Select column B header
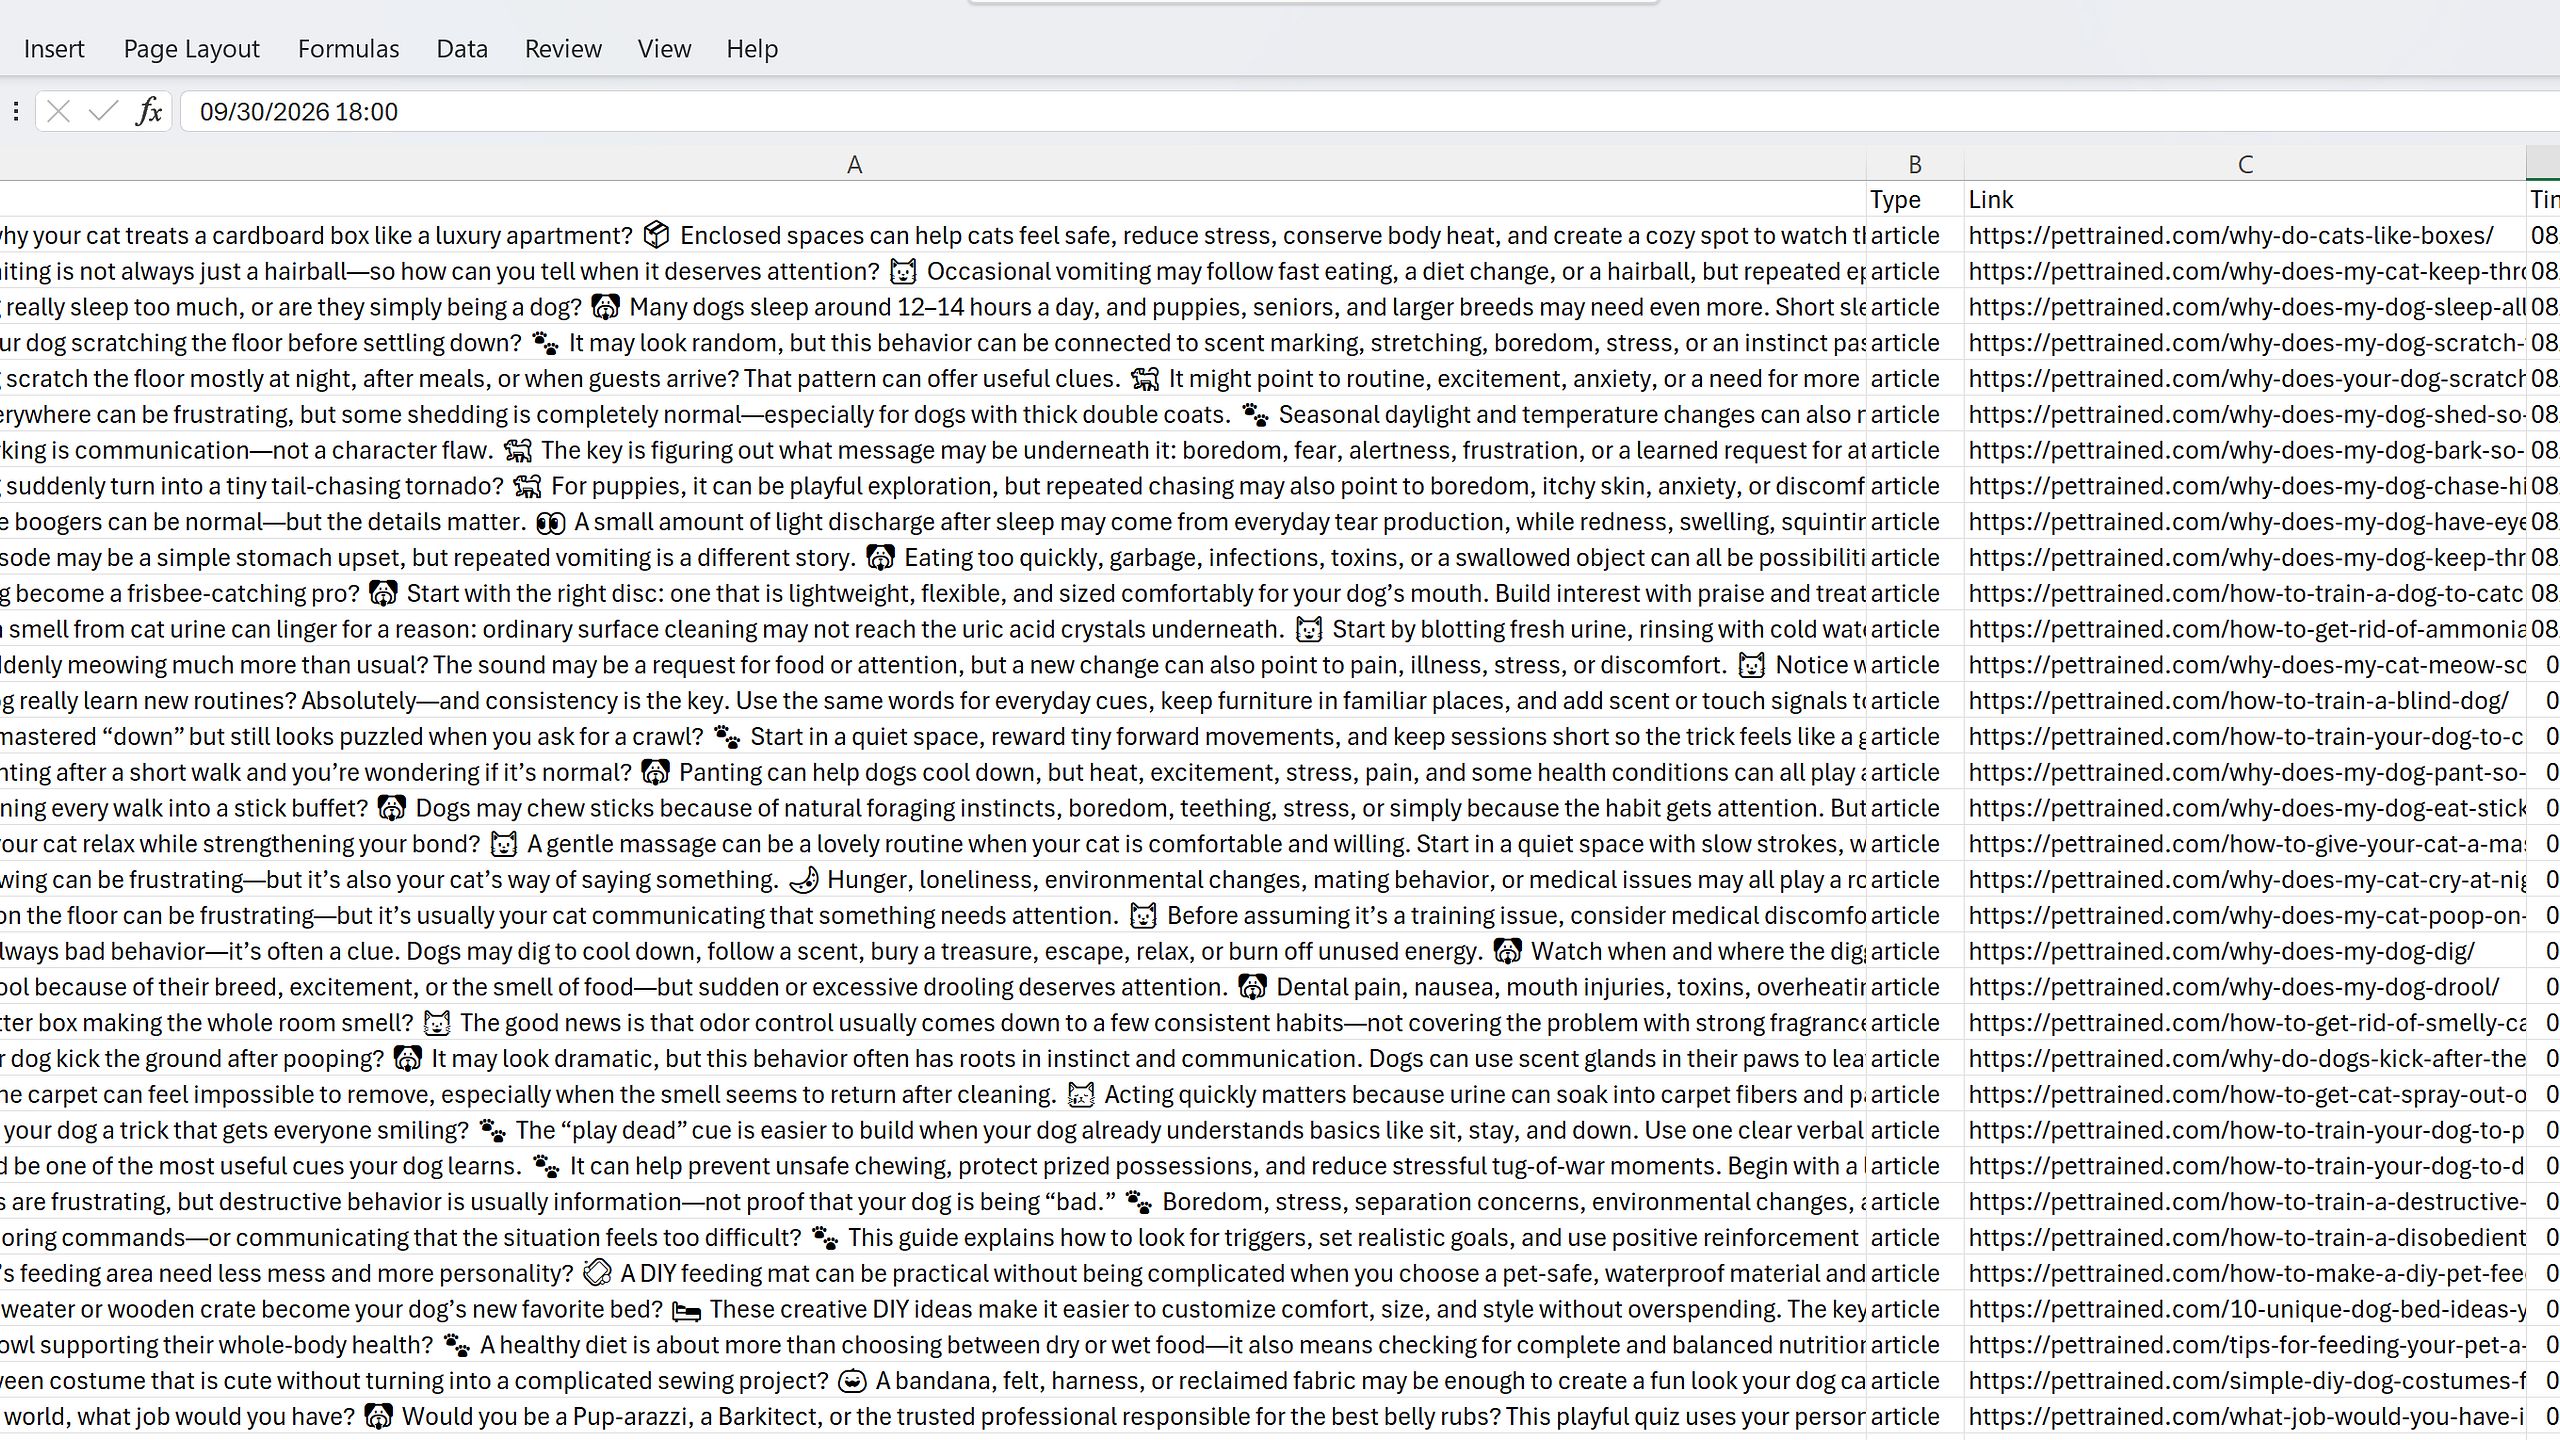 pyautogui.click(x=1914, y=164)
